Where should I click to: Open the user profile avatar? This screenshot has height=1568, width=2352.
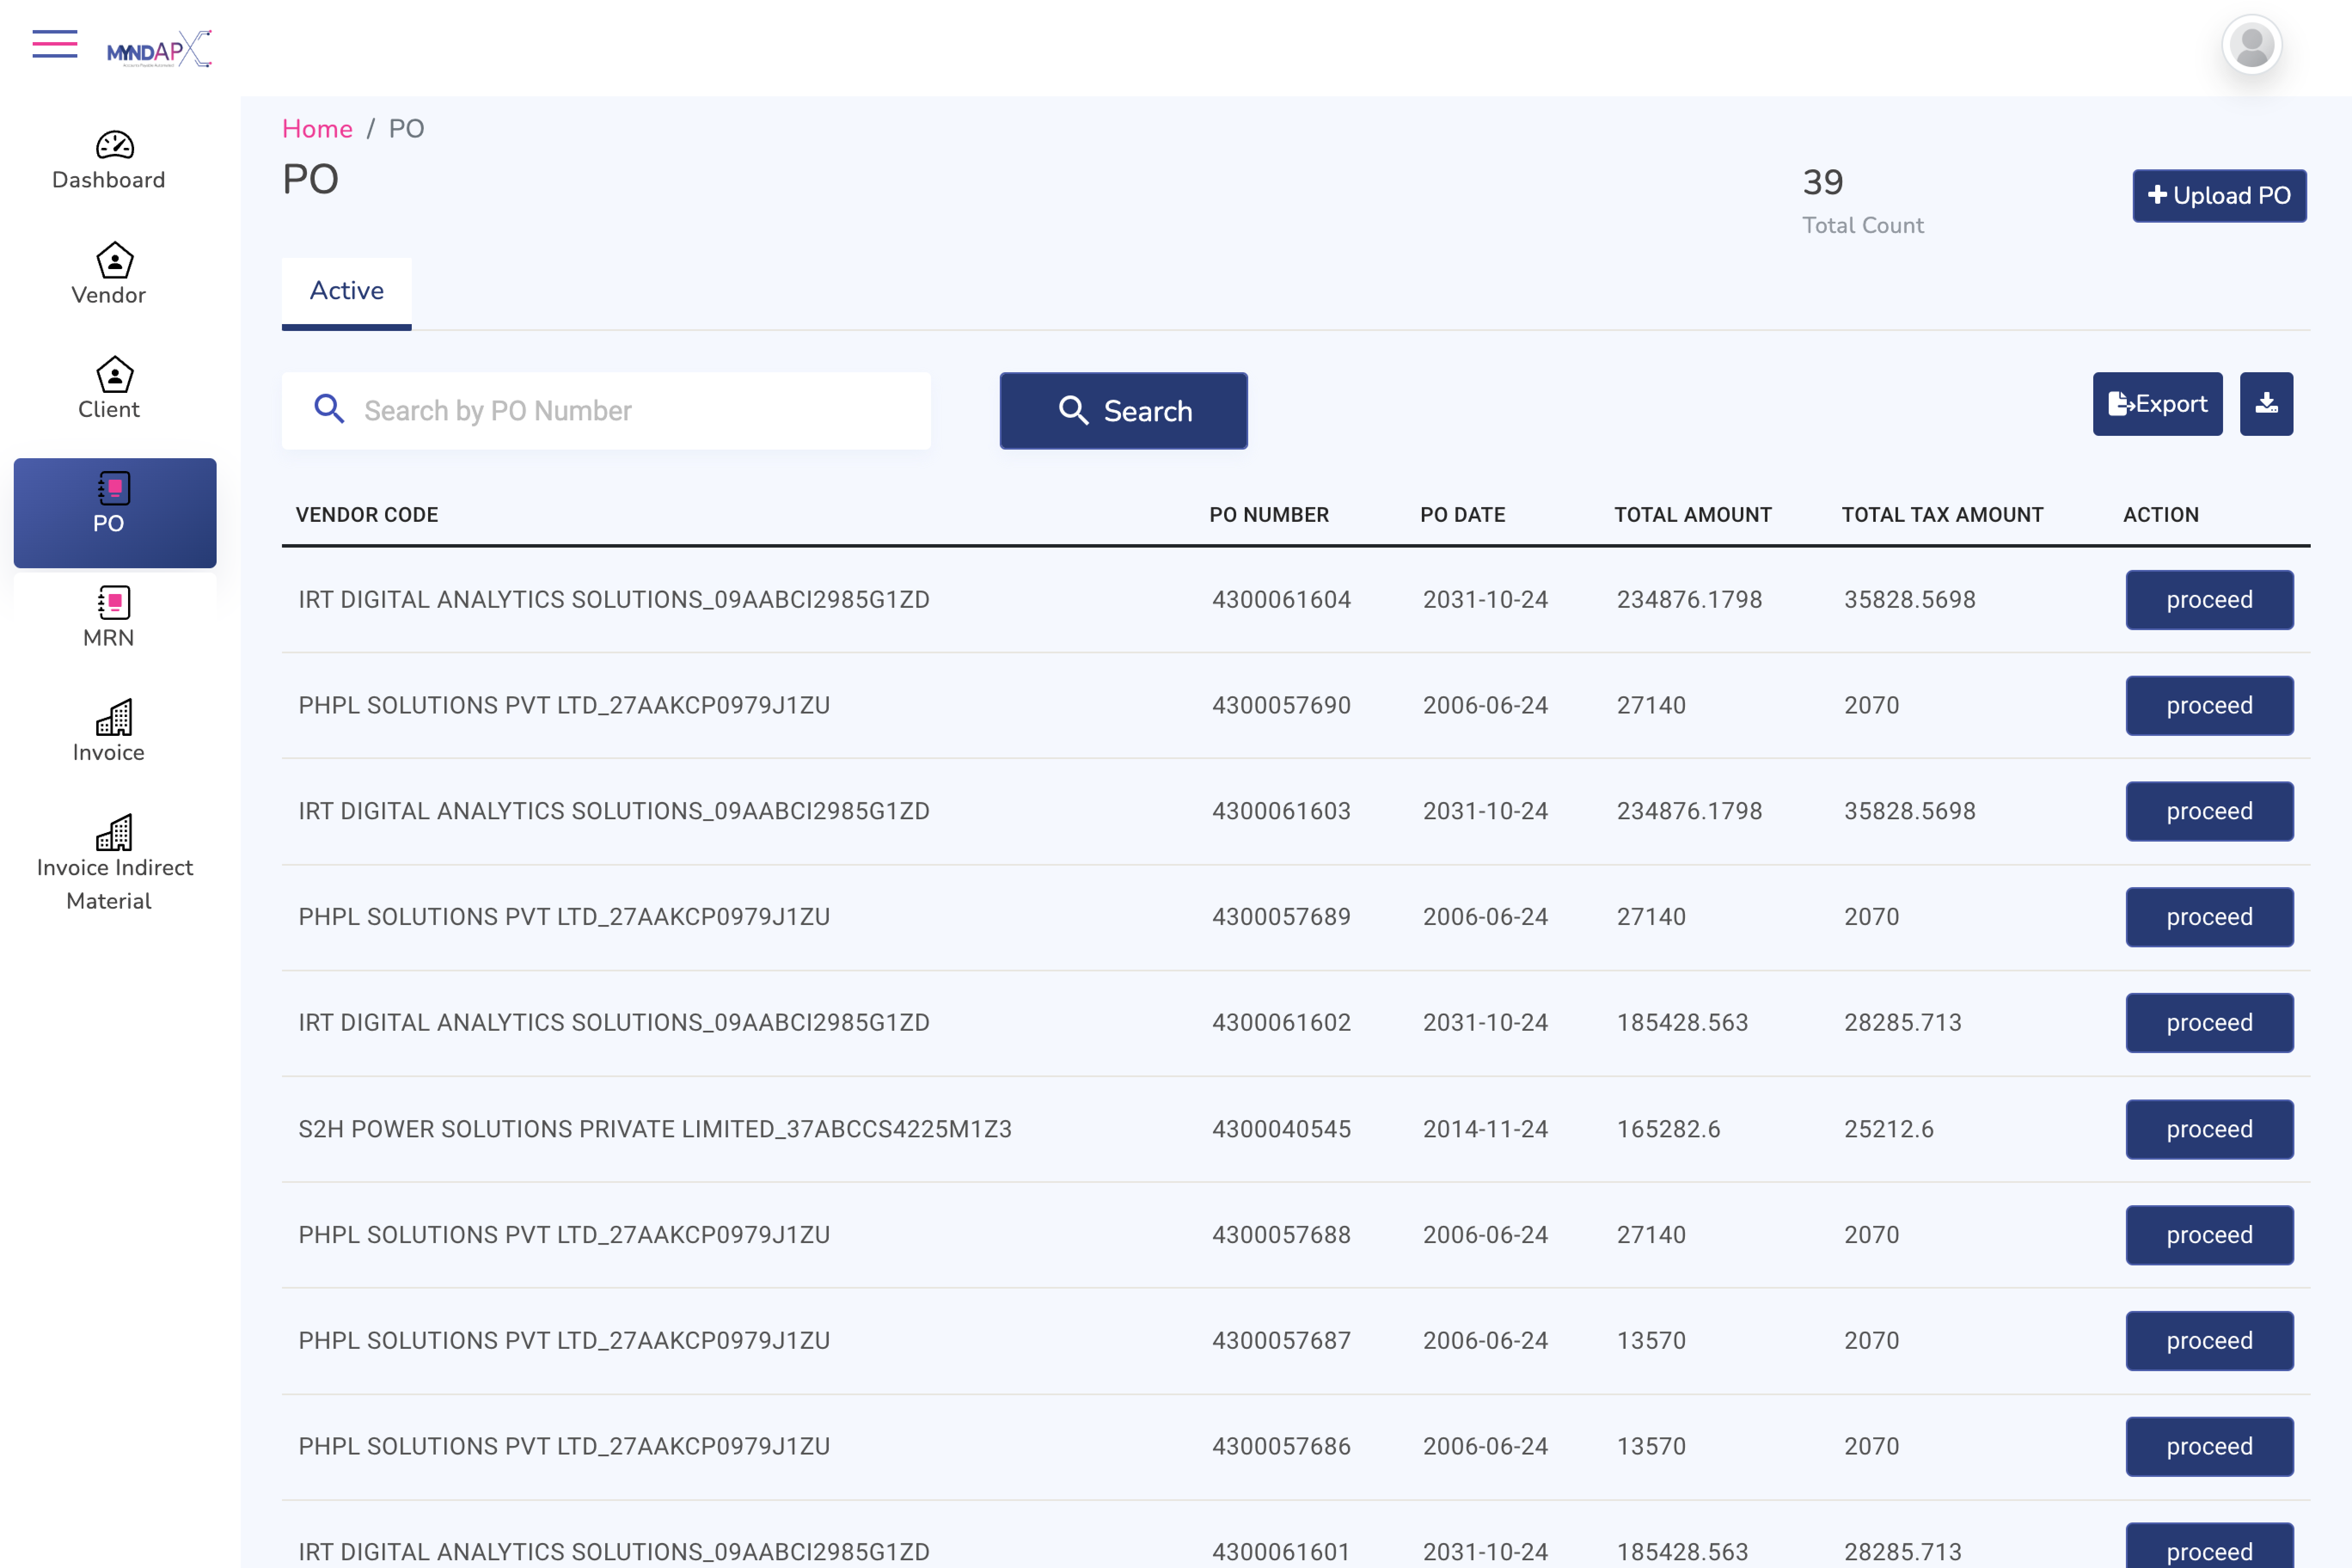[x=2251, y=45]
